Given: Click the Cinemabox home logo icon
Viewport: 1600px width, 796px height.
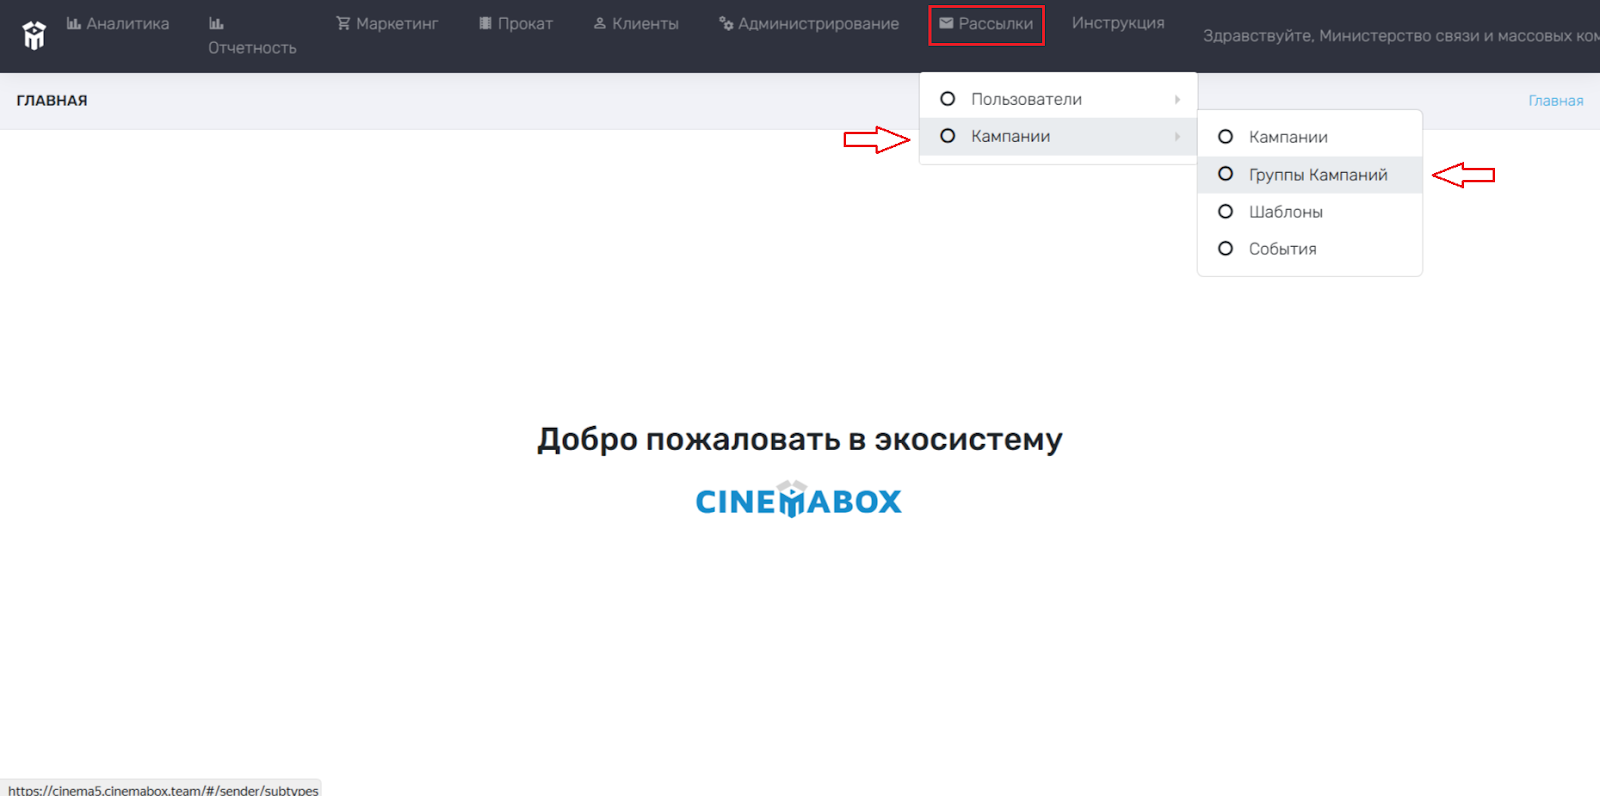Looking at the screenshot, I should pyautogui.click(x=34, y=35).
